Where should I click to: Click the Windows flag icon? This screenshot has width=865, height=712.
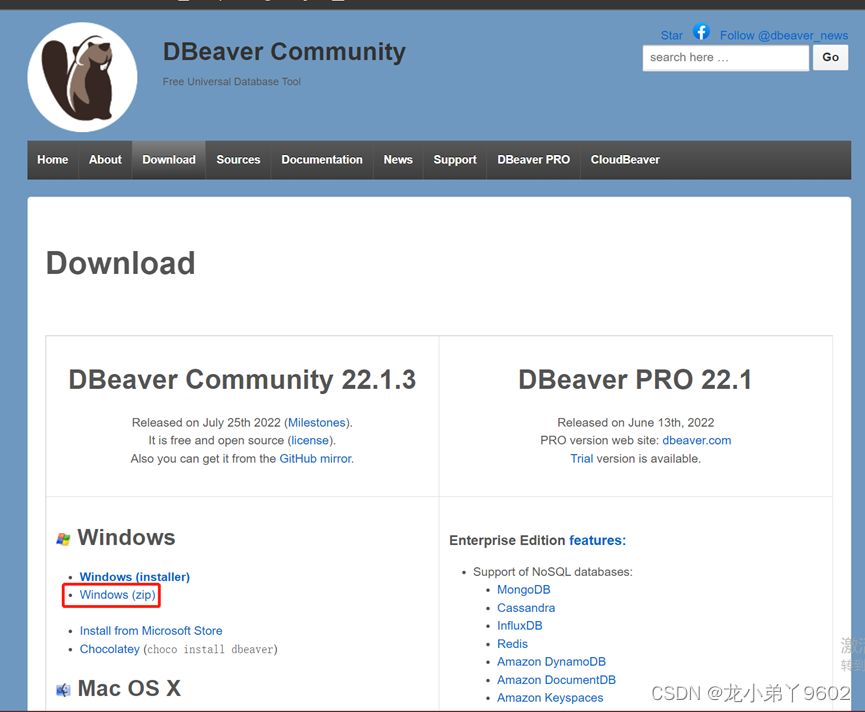click(x=63, y=539)
